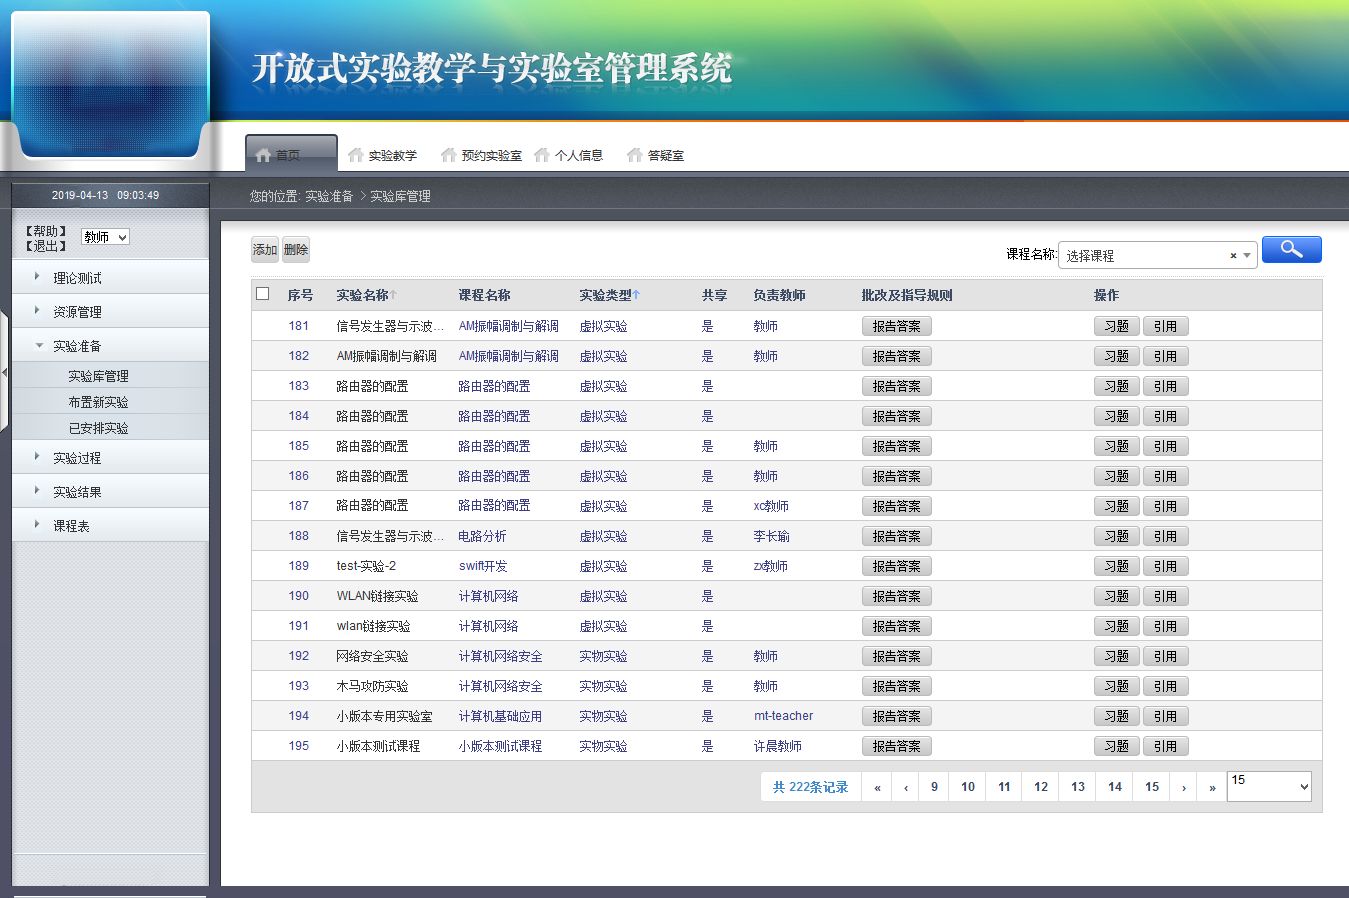
Task: Click the home icon on 首页 tab
Action: click(x=263, y=155)
